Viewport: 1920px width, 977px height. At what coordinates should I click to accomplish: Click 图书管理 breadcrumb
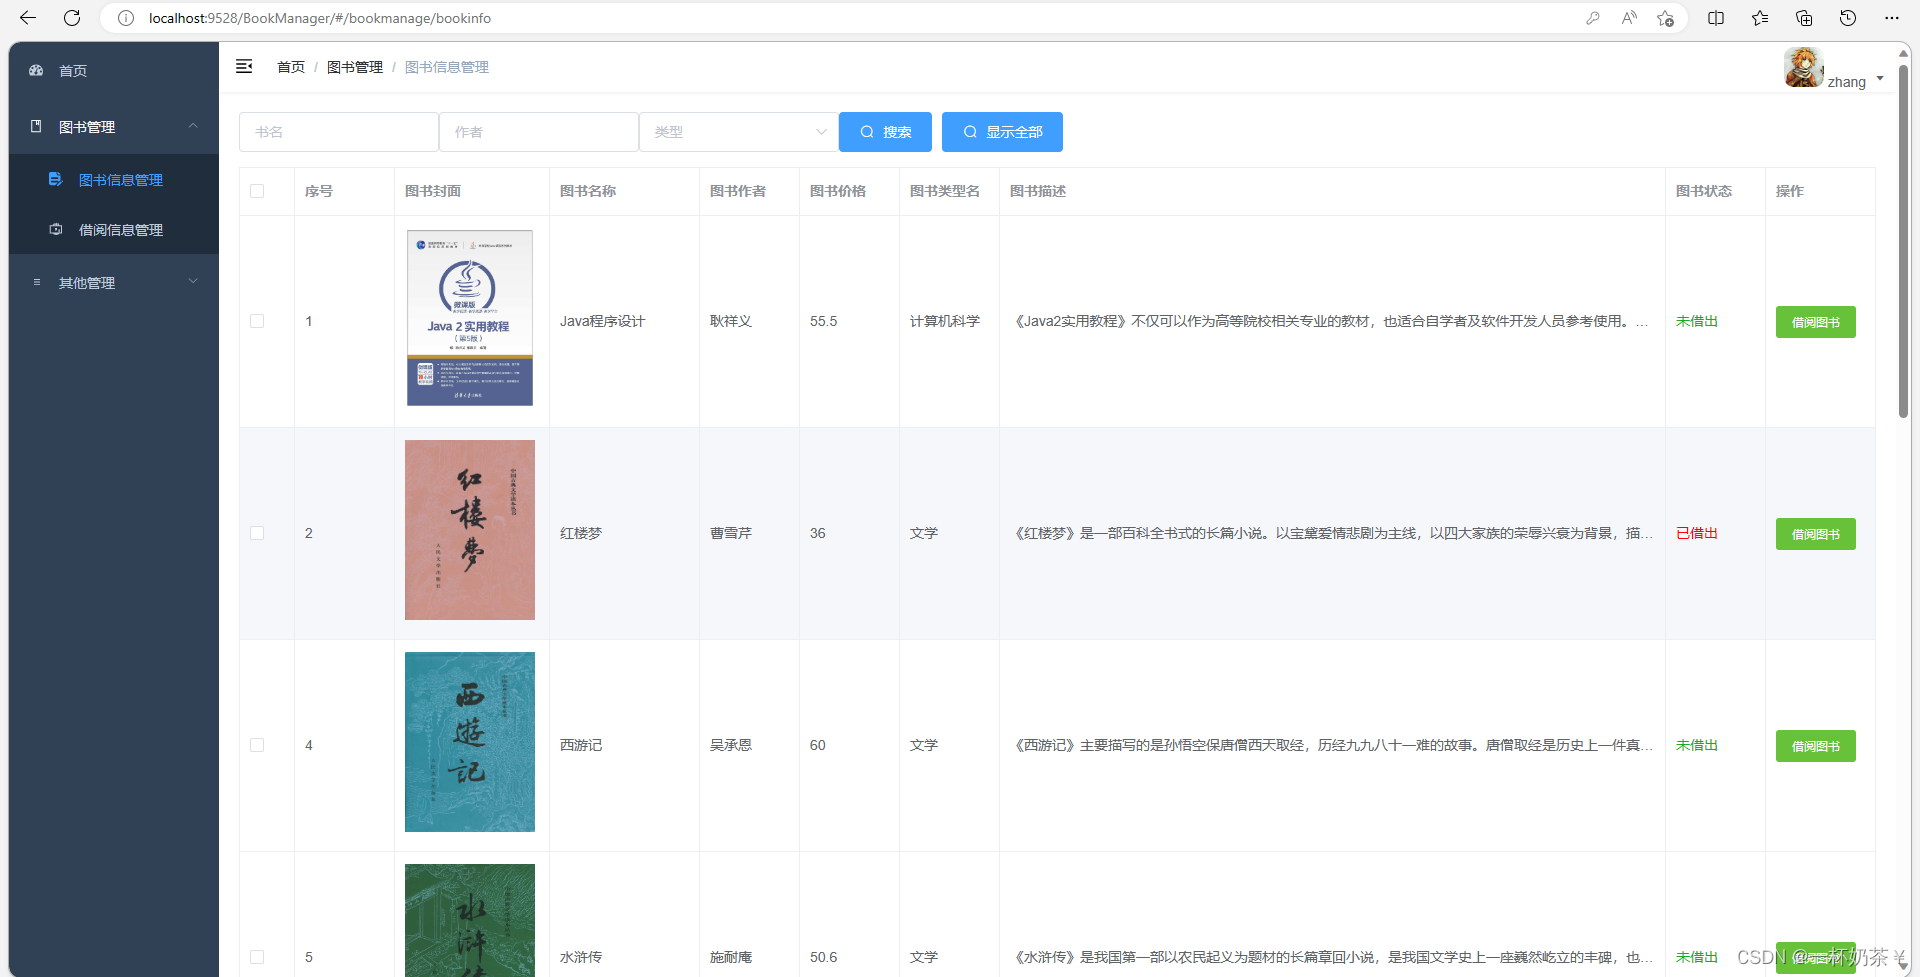coord(355,67)
